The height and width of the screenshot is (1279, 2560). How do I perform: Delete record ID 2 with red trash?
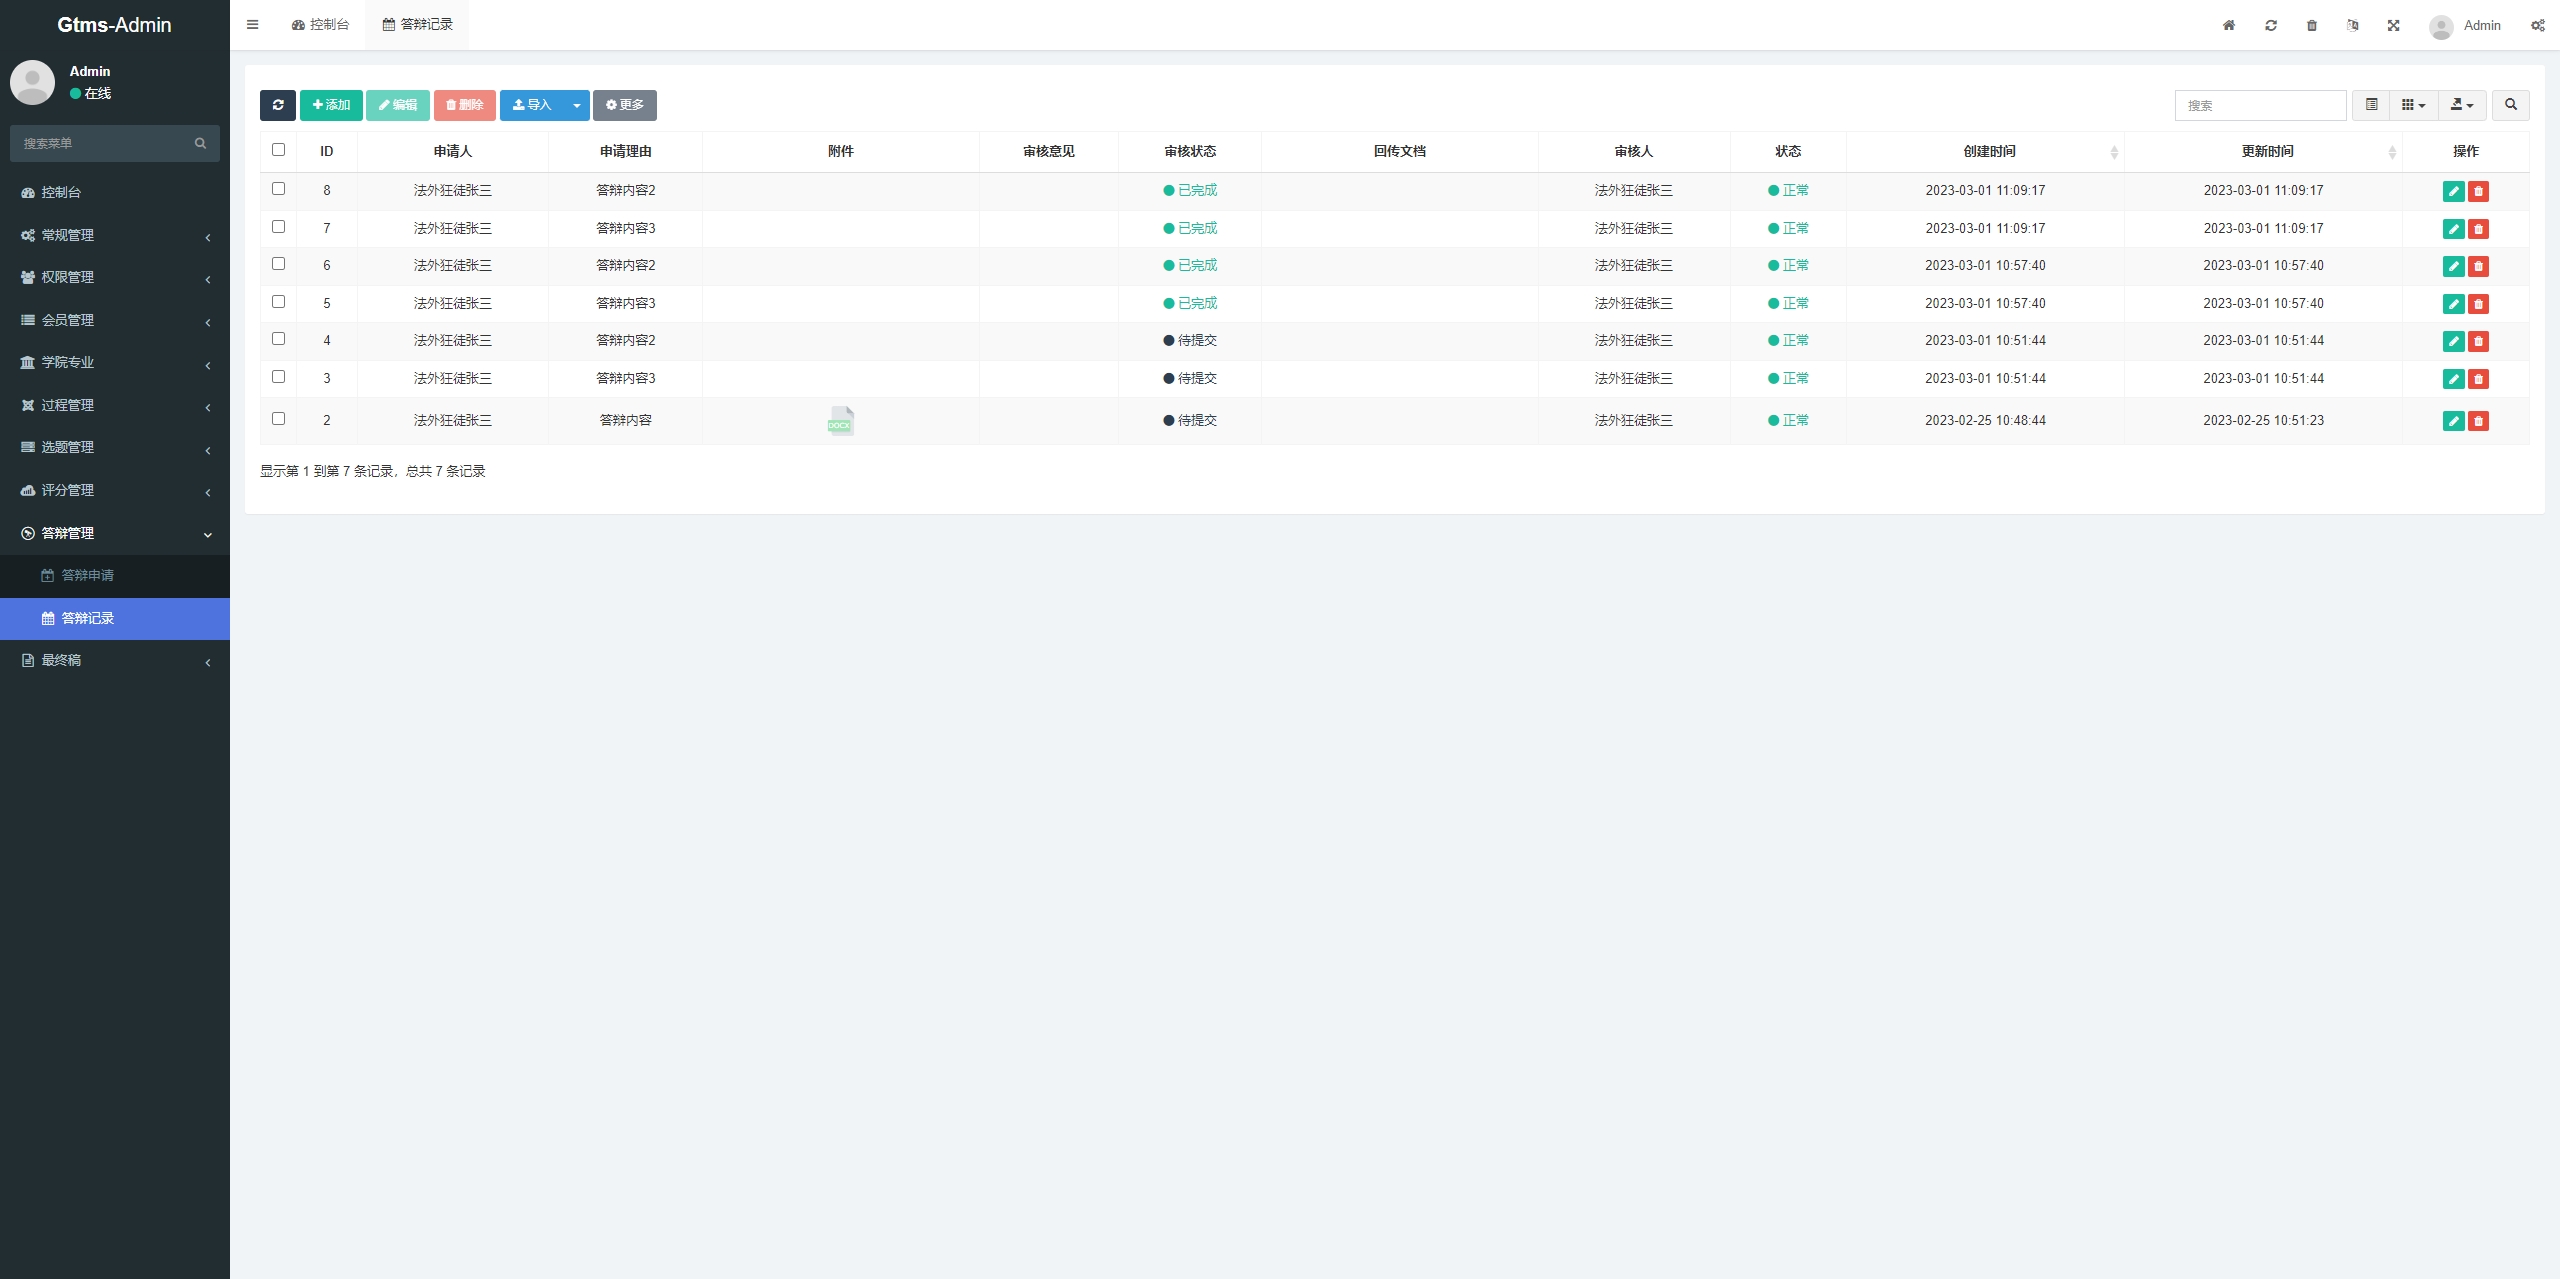[2478, 421]
